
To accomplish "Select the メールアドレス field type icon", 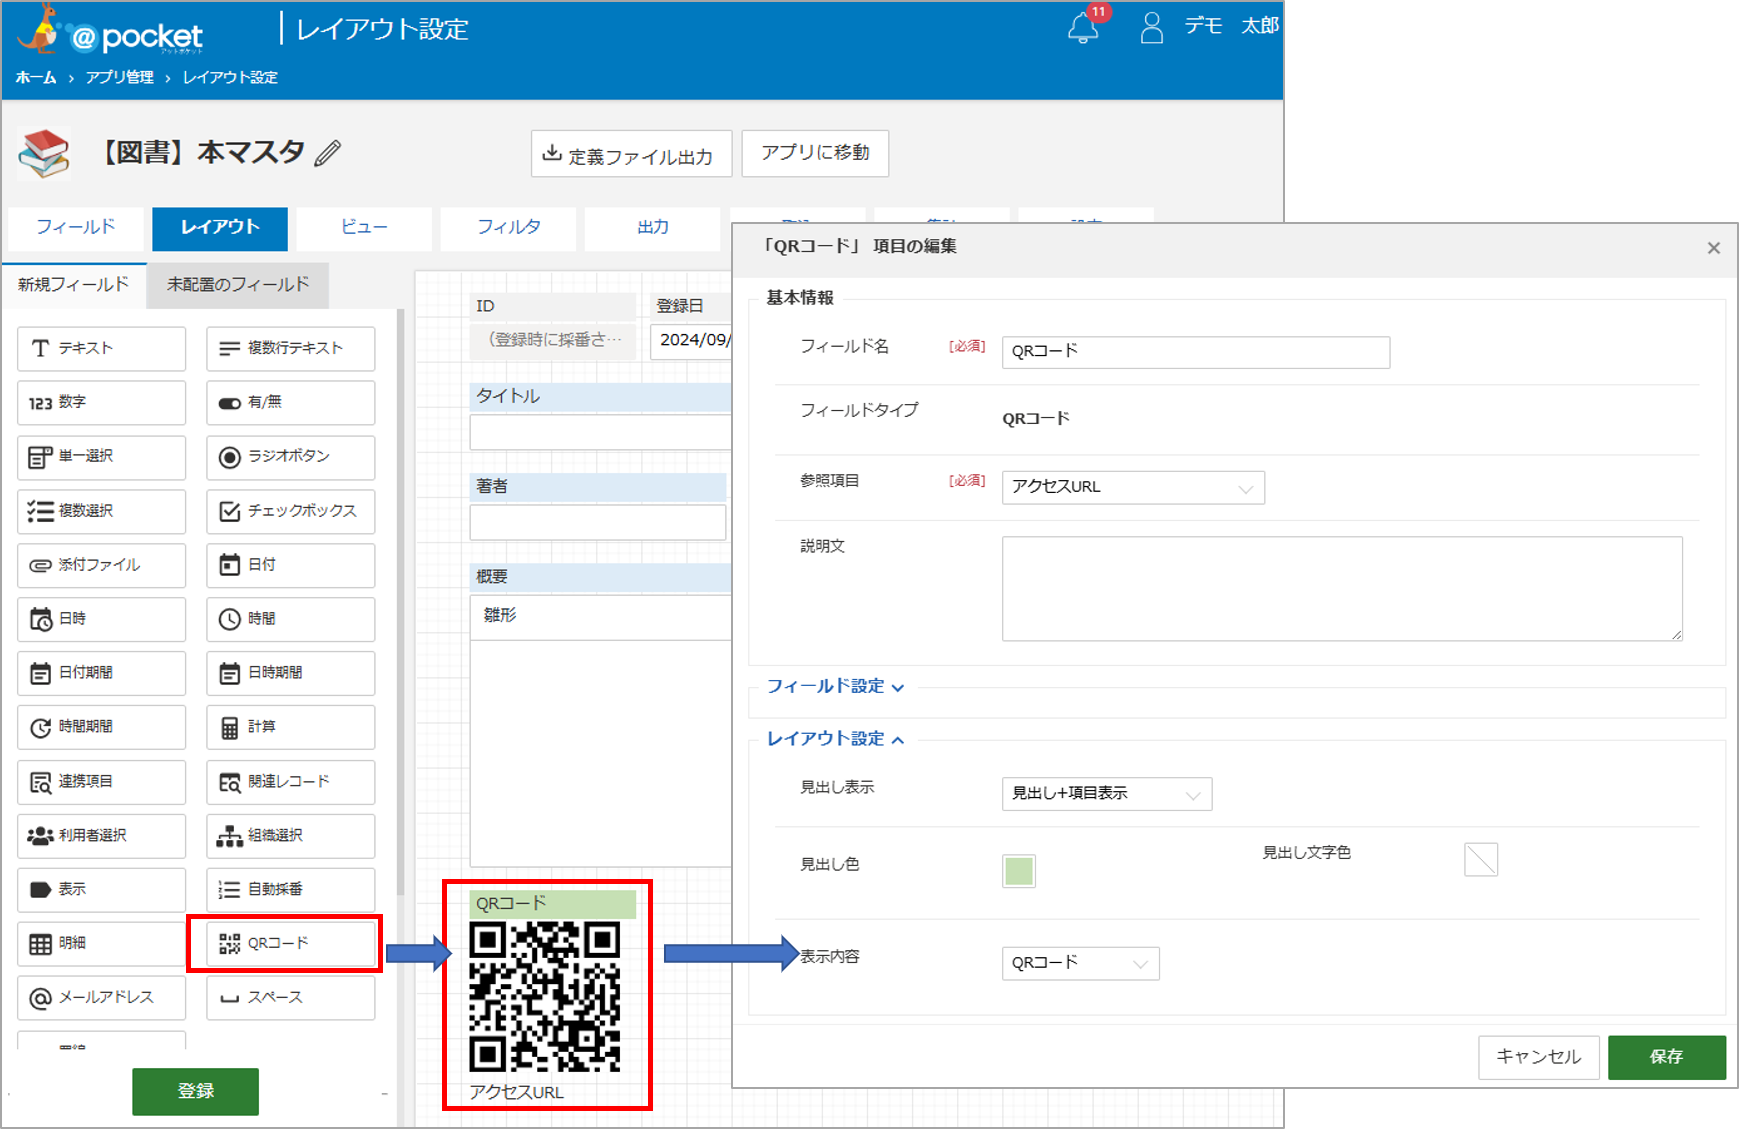I will click(100, 997).
